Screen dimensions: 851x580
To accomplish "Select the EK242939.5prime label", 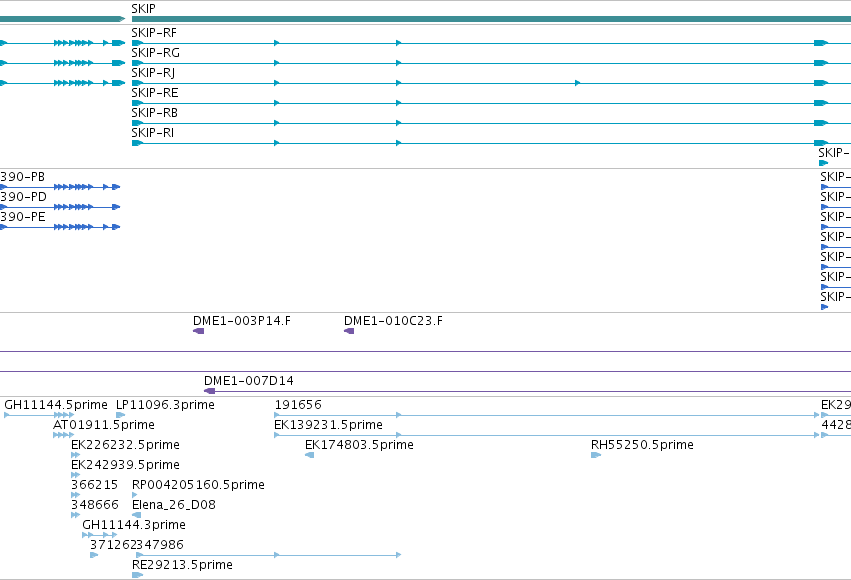I will point(125,465).
